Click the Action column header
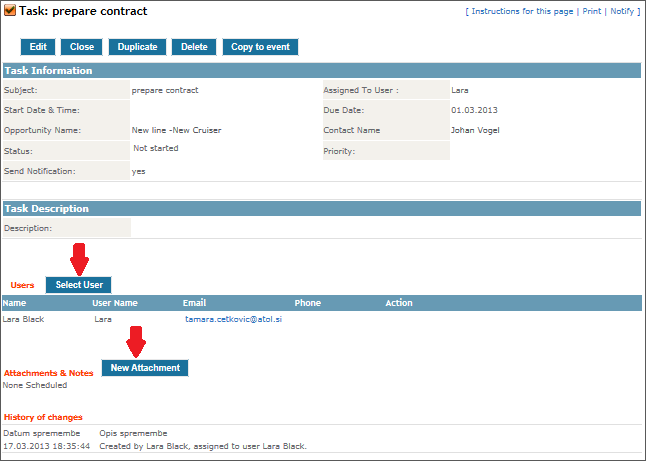The height and width of the screenshot is (461, 646). 399,303
